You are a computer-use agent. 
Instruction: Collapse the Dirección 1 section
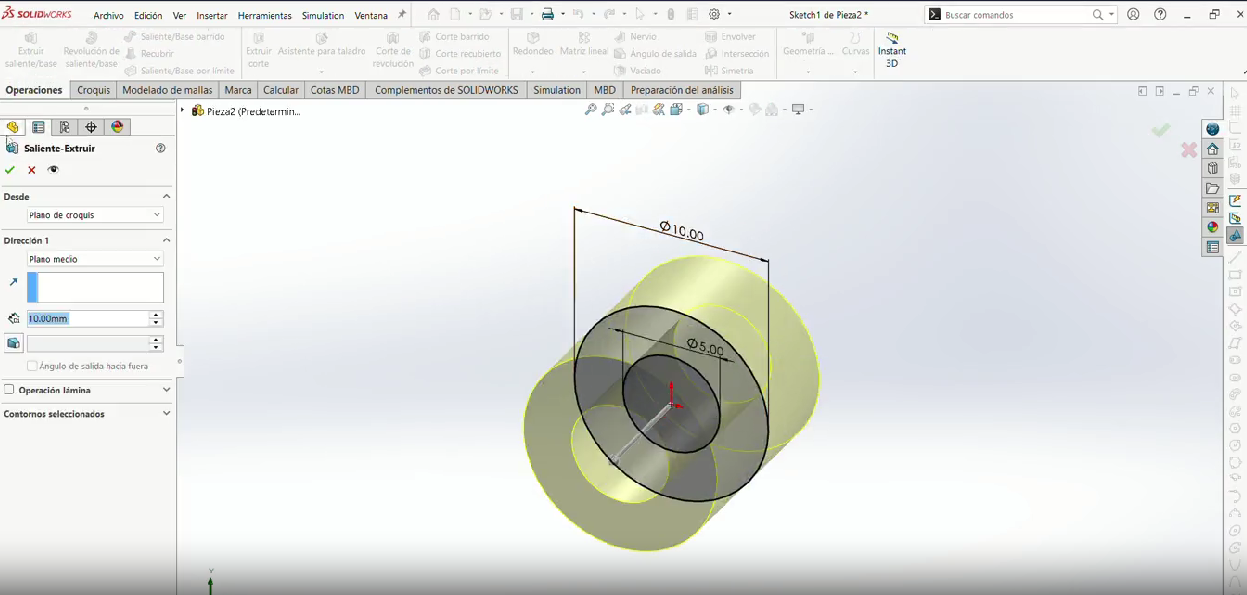tap(166, 241)
